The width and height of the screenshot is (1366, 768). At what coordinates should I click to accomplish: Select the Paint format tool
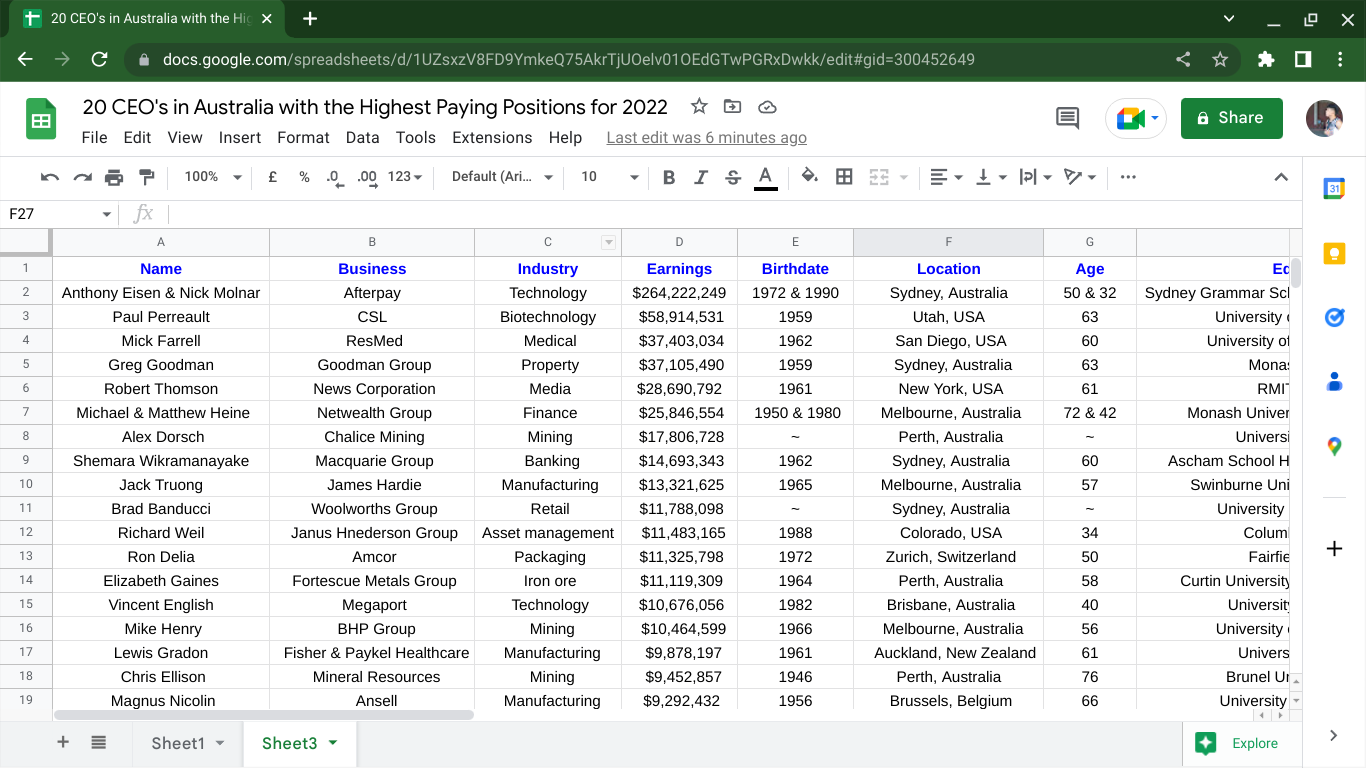coord(146,177)
